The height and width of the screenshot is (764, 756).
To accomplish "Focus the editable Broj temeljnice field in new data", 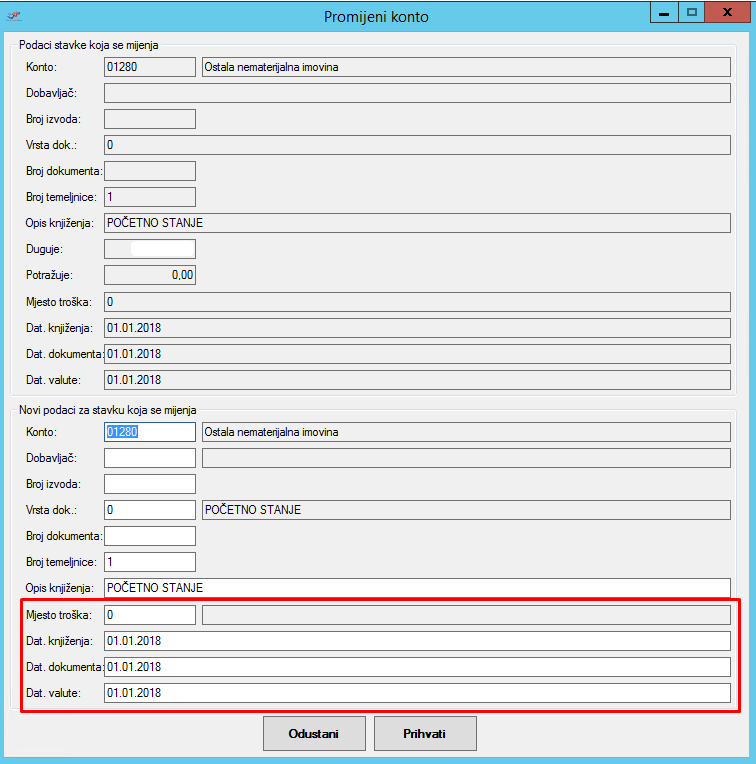I will (x=149, y=562).
